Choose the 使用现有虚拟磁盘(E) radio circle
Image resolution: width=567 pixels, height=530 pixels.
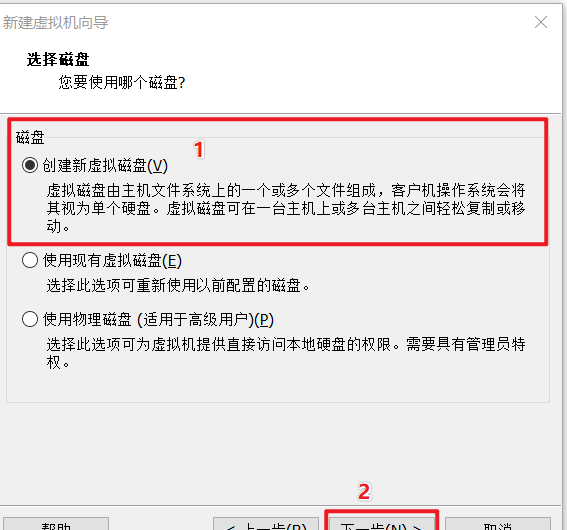pos(30,260)
